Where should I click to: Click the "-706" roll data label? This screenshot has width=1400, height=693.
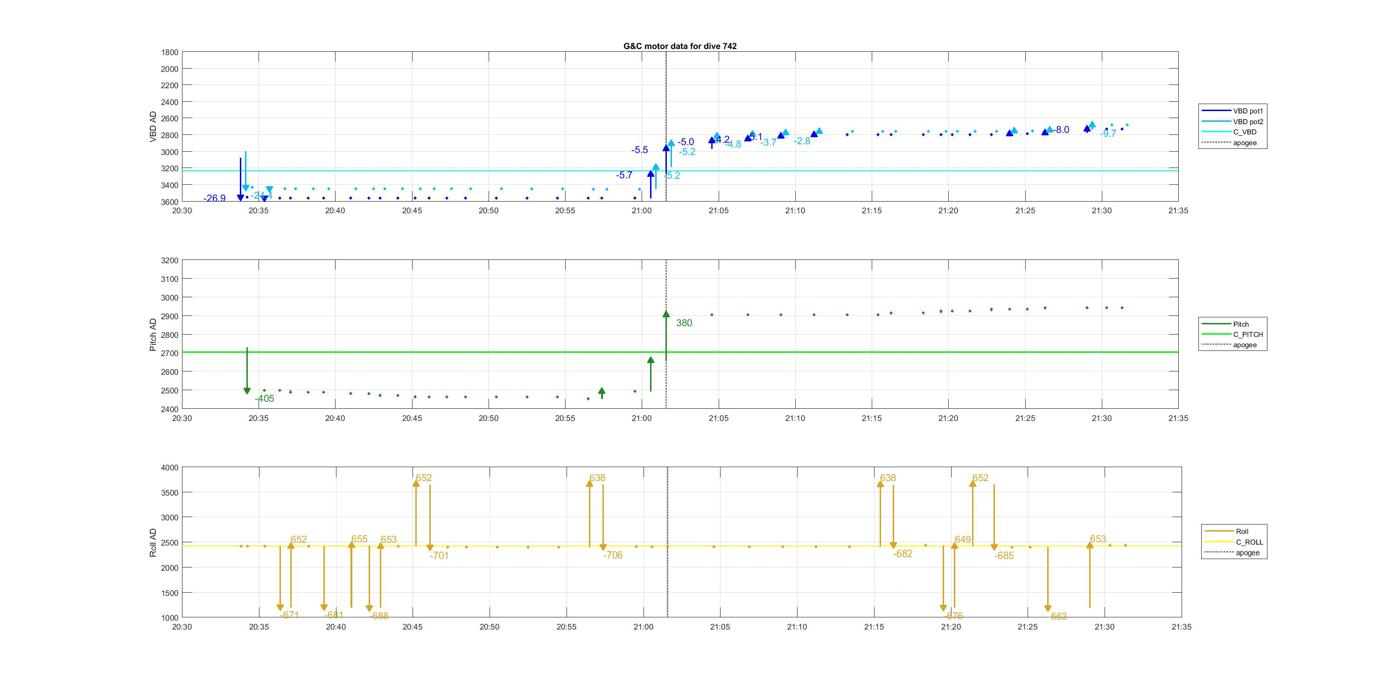click(x=613, y=555)
